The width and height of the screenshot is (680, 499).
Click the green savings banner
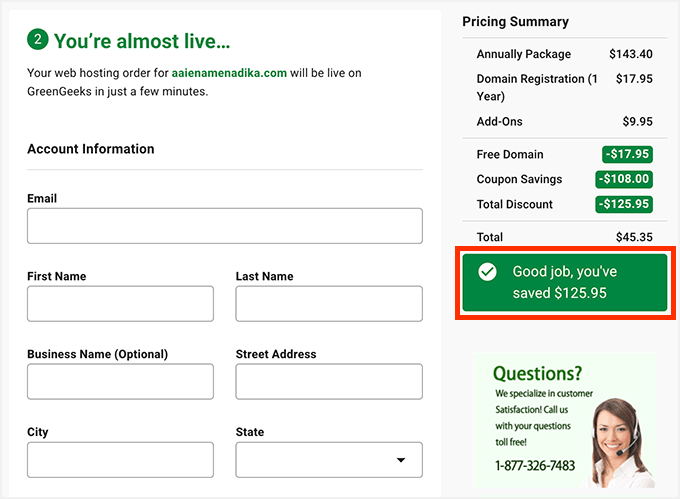click(x=563, y=282)
